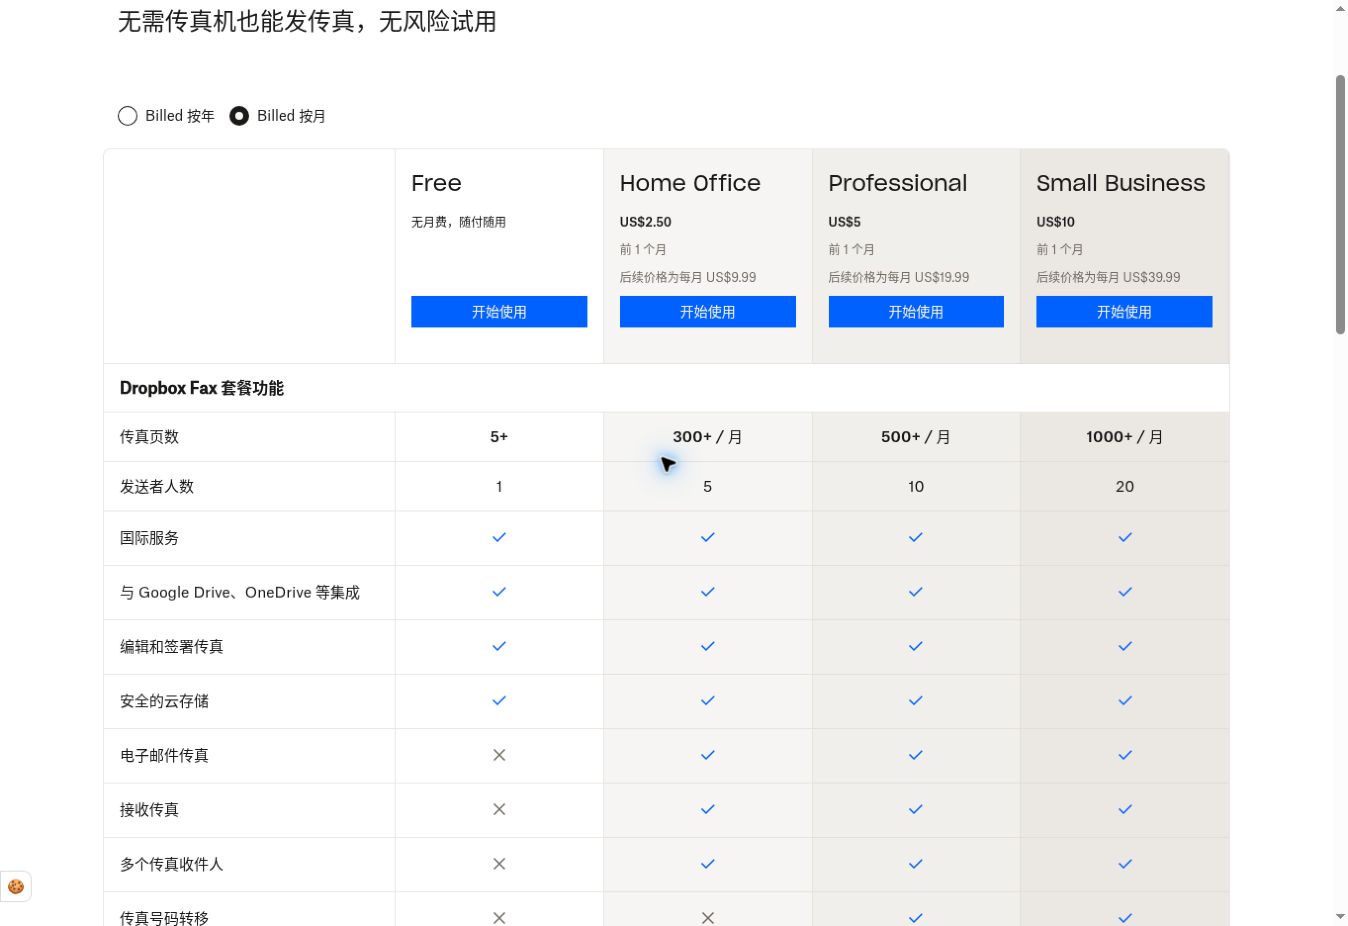Click Home Office checkmark in 安全的云存储 row
Viewport: 1348px width, 926px height.
[708, 700]
